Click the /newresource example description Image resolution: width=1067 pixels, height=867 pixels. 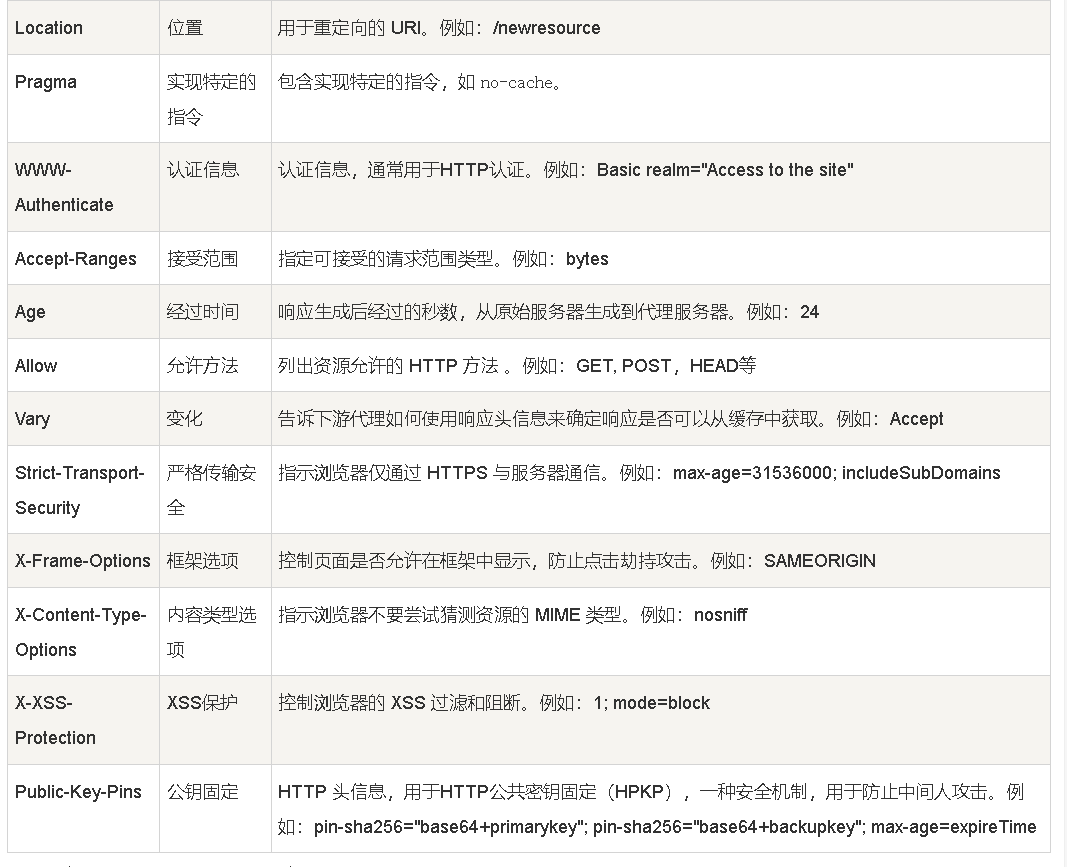[x=439, y=28]
